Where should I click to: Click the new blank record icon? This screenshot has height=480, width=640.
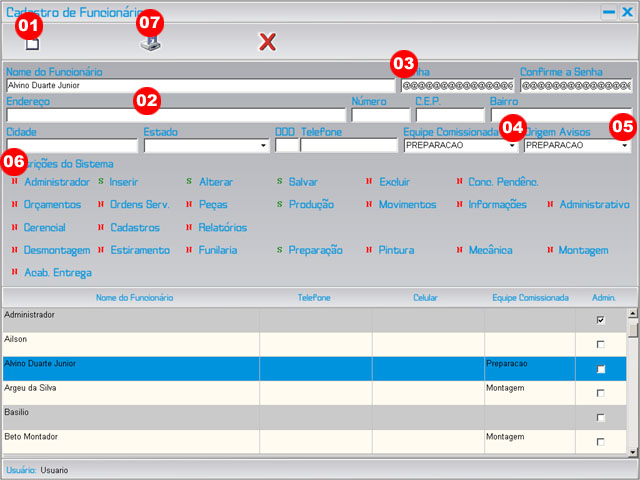(32, 43)
